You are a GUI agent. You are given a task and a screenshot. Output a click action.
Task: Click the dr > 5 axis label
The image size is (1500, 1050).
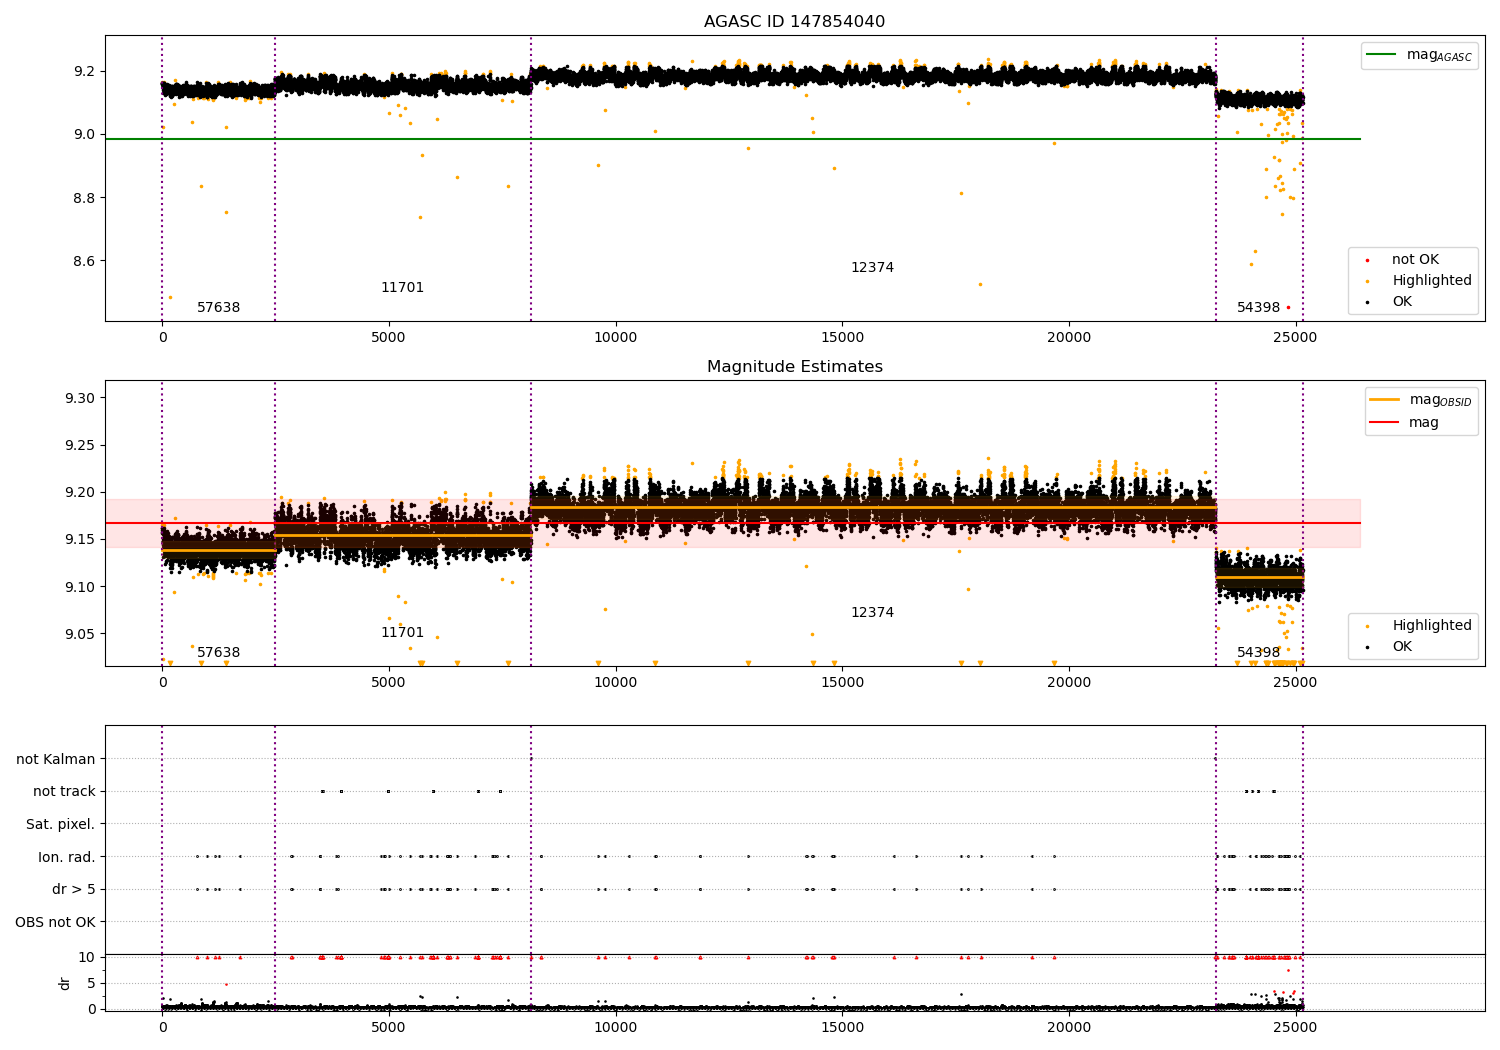[x=74, y=890]
